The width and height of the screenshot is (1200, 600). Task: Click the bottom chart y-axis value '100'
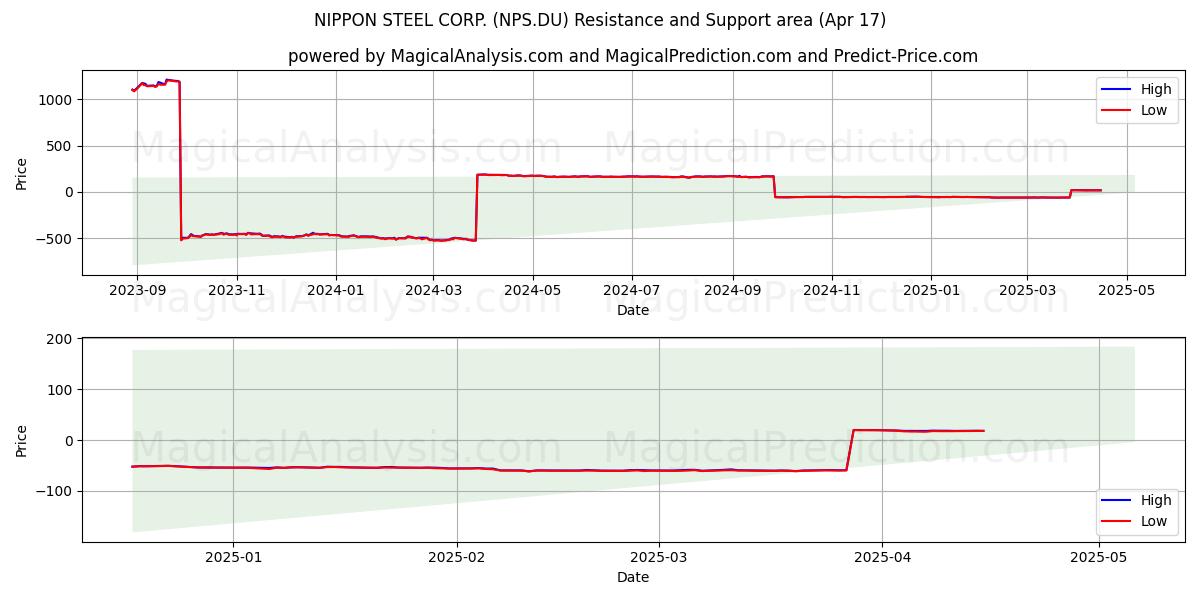tap(62, 390)
